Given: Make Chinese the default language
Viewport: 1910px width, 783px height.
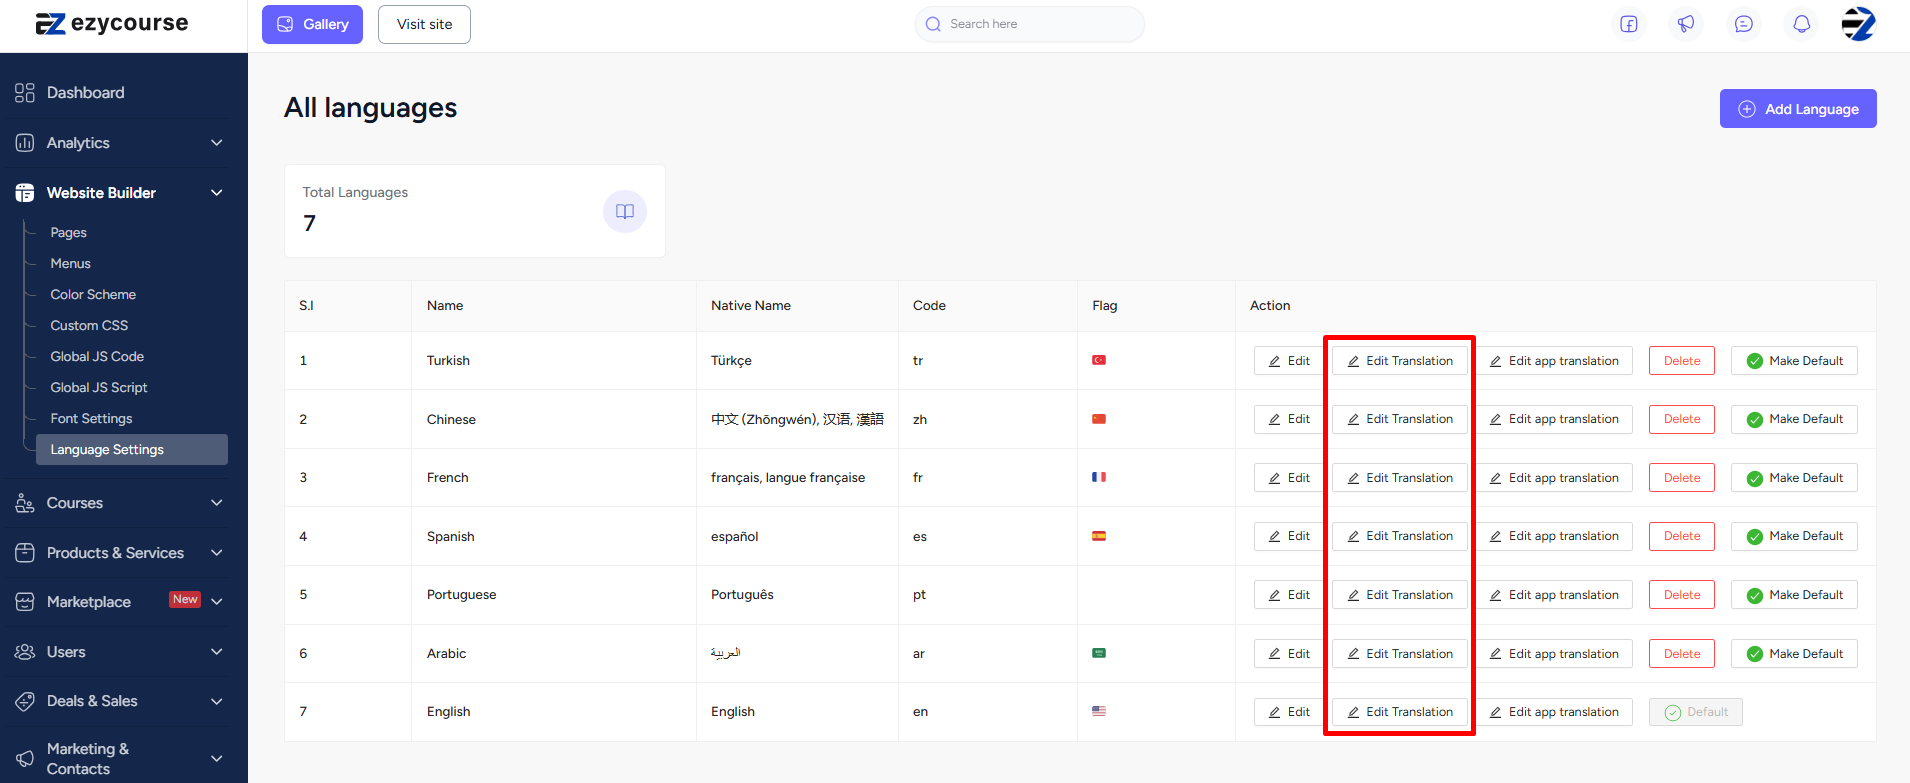Looking at the screenshot, I should [x=1795, y=419].
